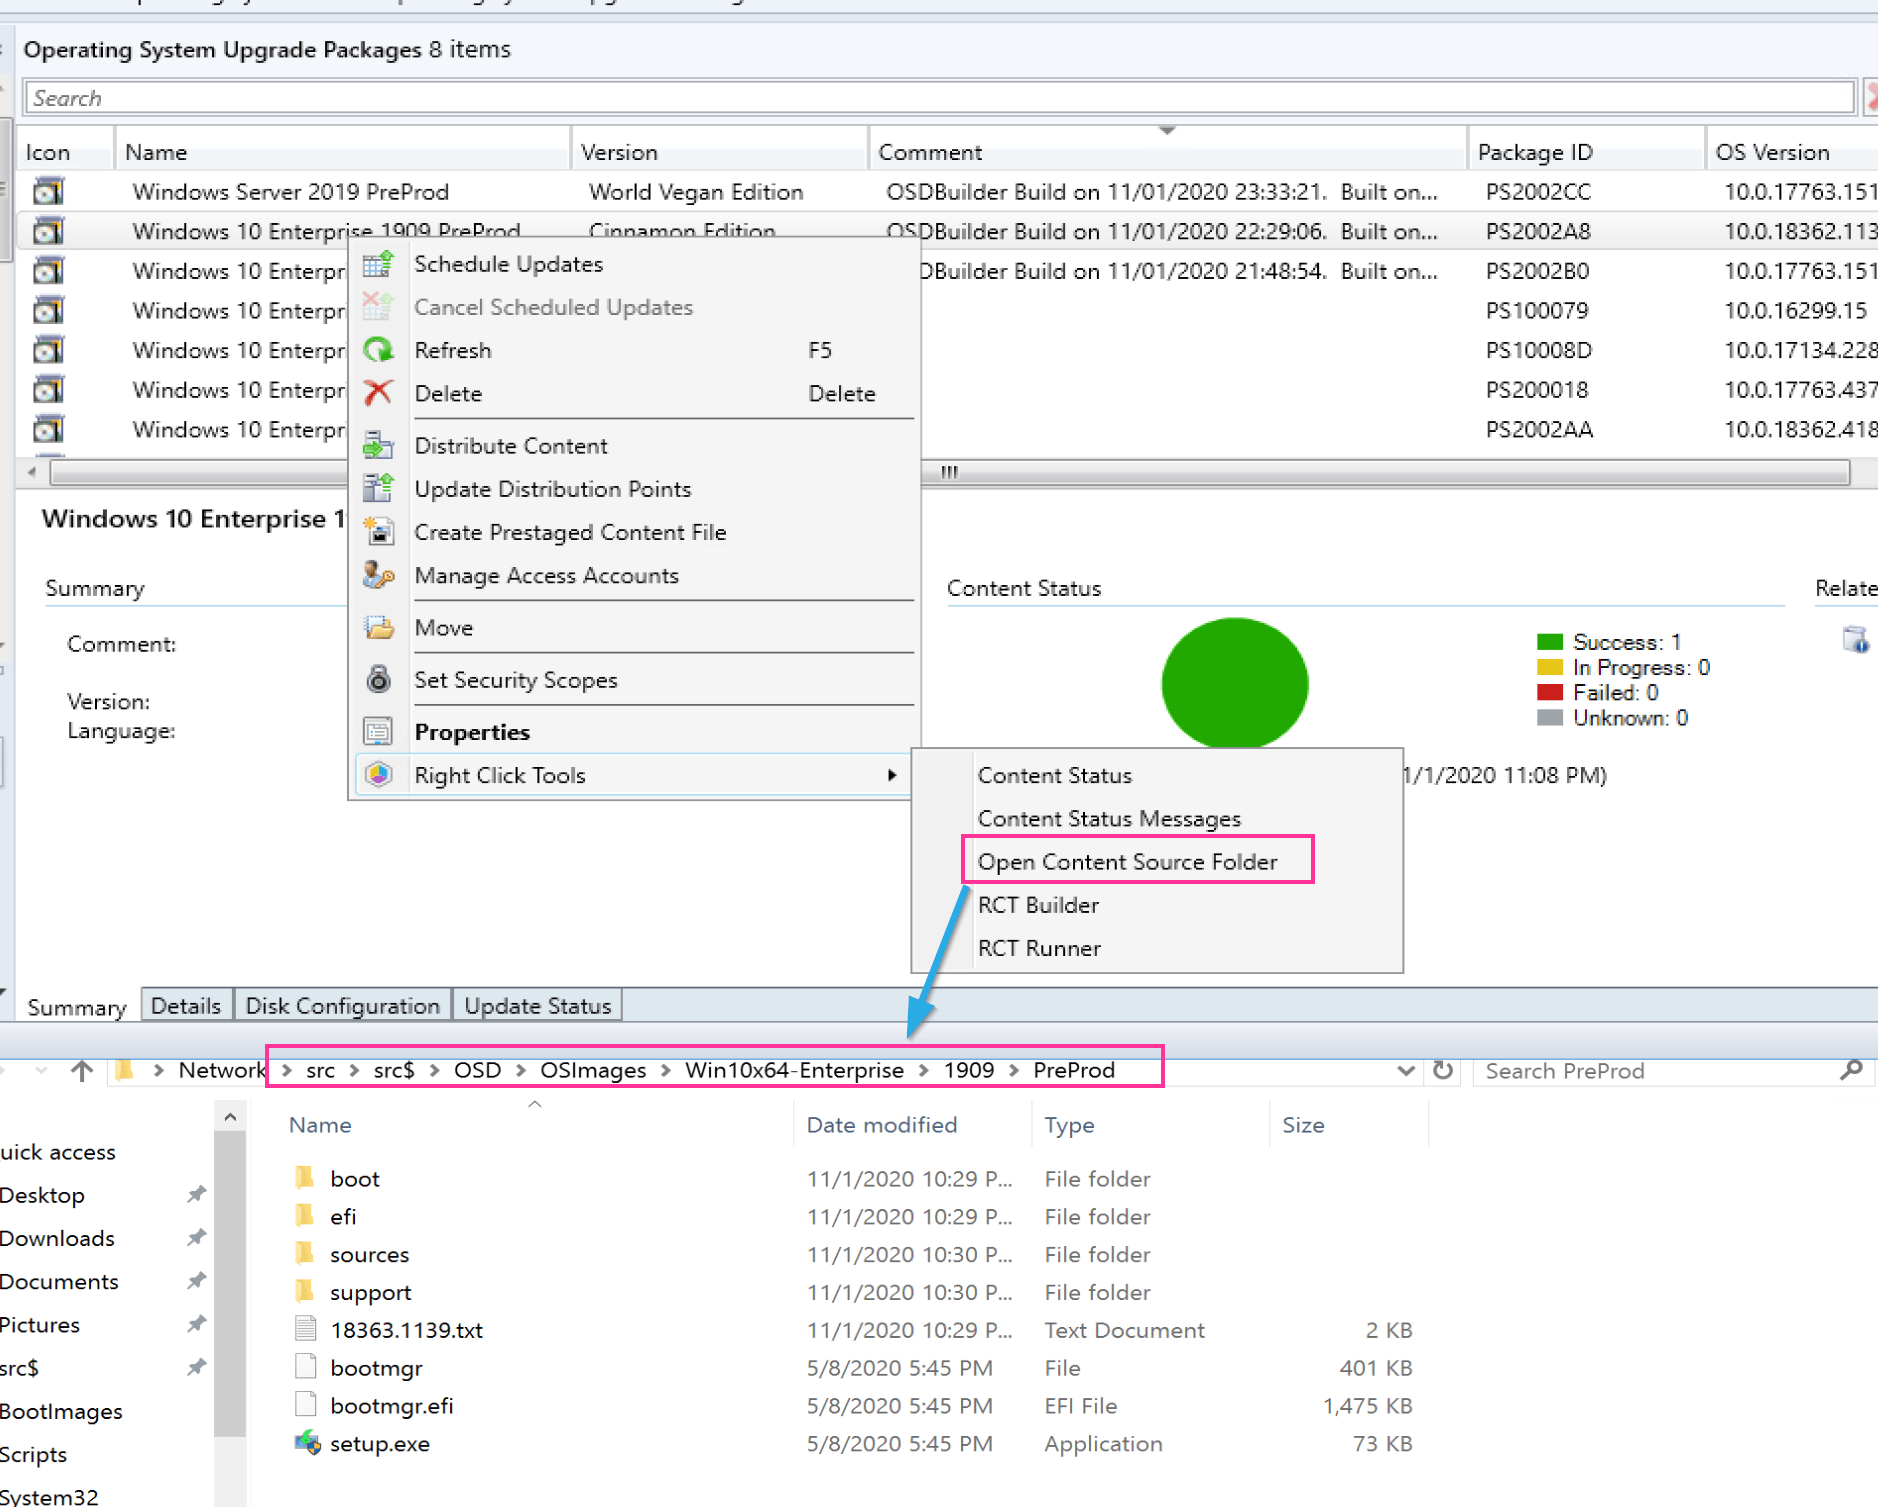Click the Explorer refresh button
This screenshot has height=1507, width=1878.
pyautogui.click(x=1442, y=1071)
